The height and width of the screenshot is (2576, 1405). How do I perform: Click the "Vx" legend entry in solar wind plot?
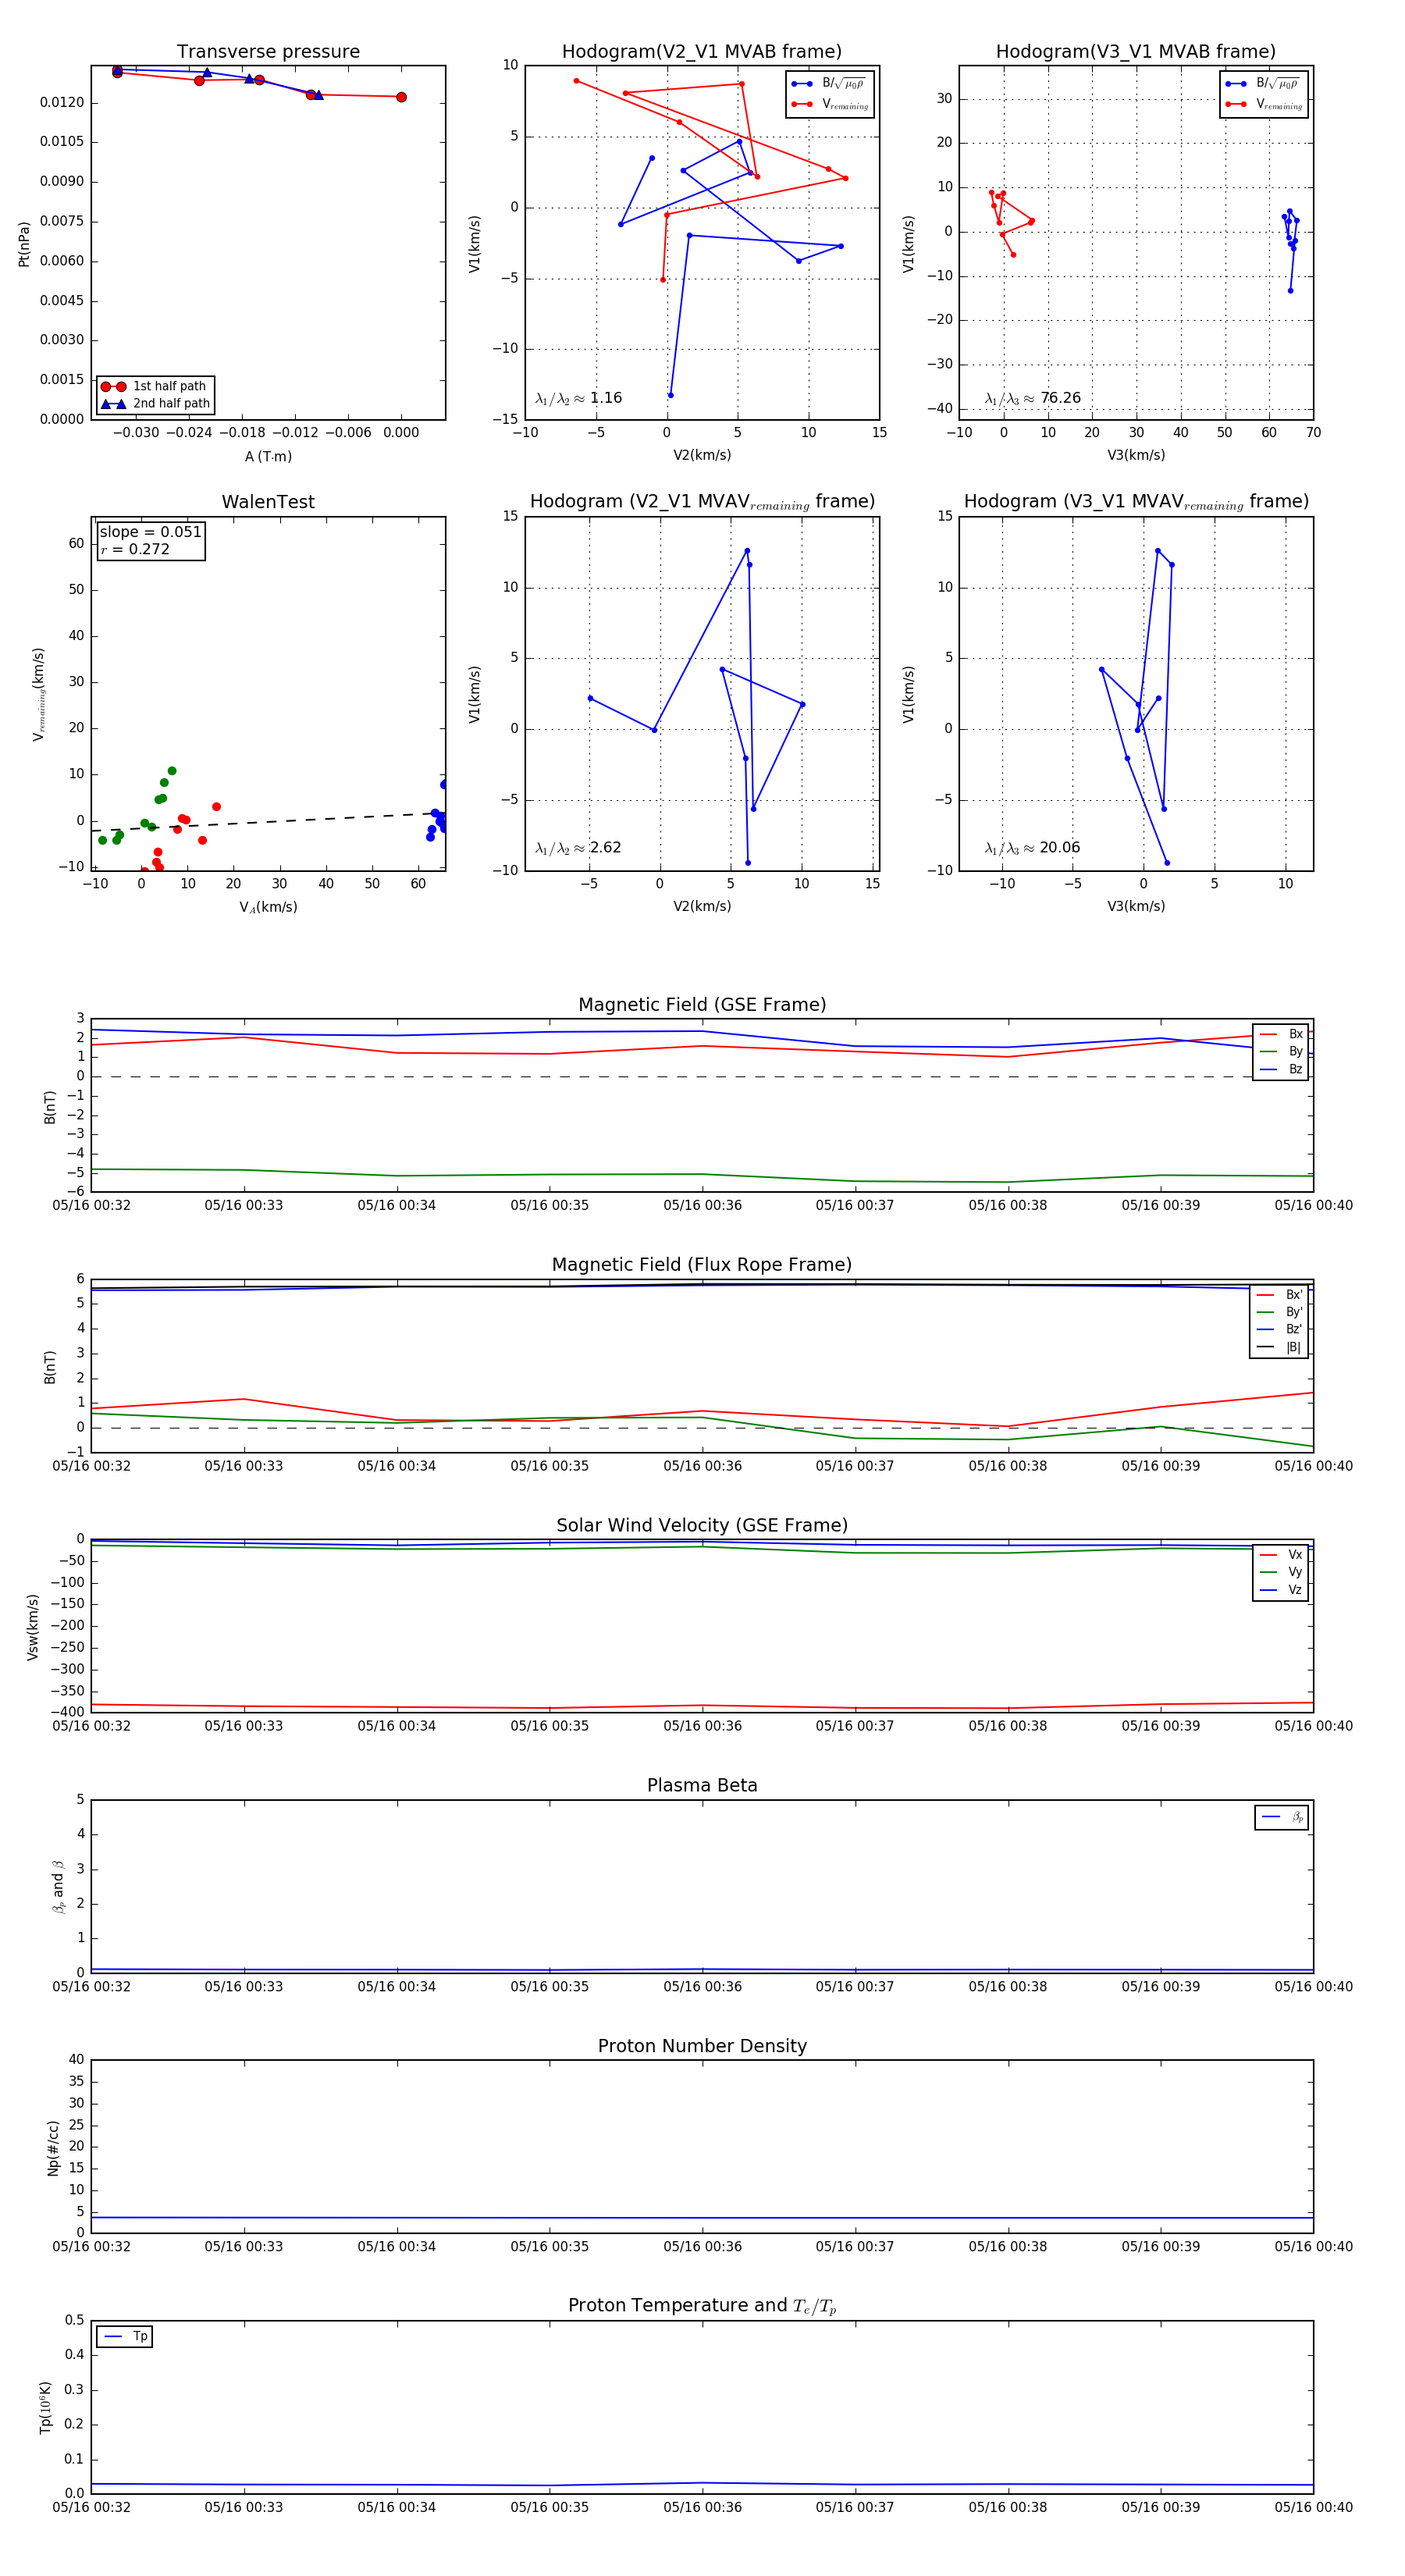click(1281, 1555)
